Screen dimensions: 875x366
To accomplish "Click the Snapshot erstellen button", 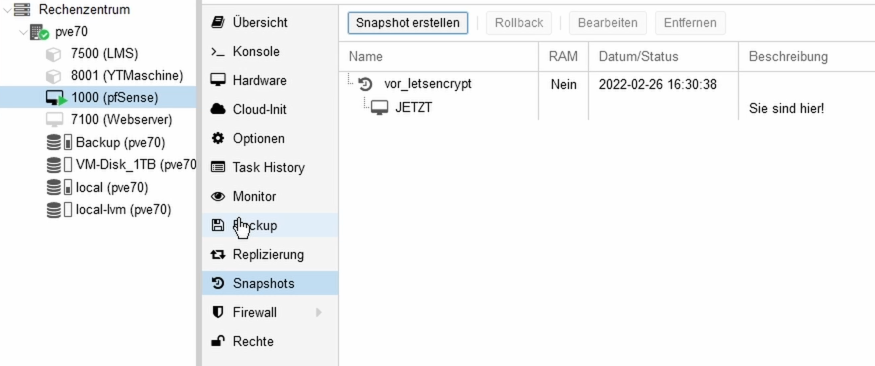I will (x=408, y=23).
